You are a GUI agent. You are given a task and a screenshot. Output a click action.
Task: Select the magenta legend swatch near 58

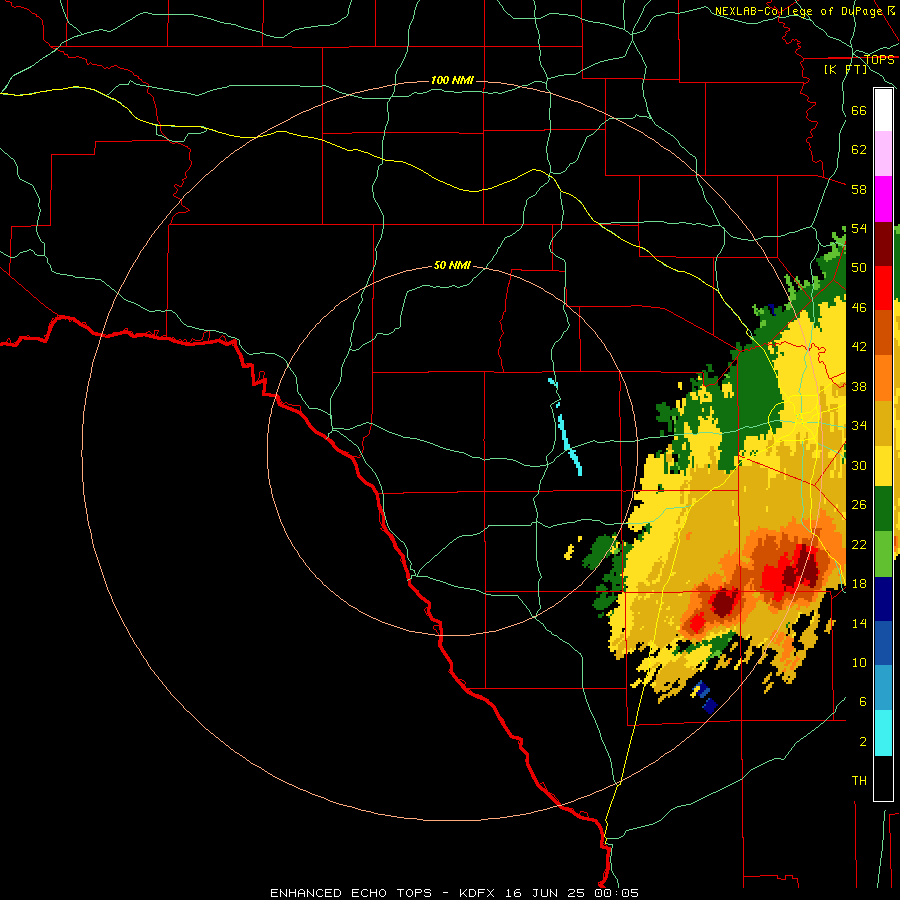tap(883, 199)
